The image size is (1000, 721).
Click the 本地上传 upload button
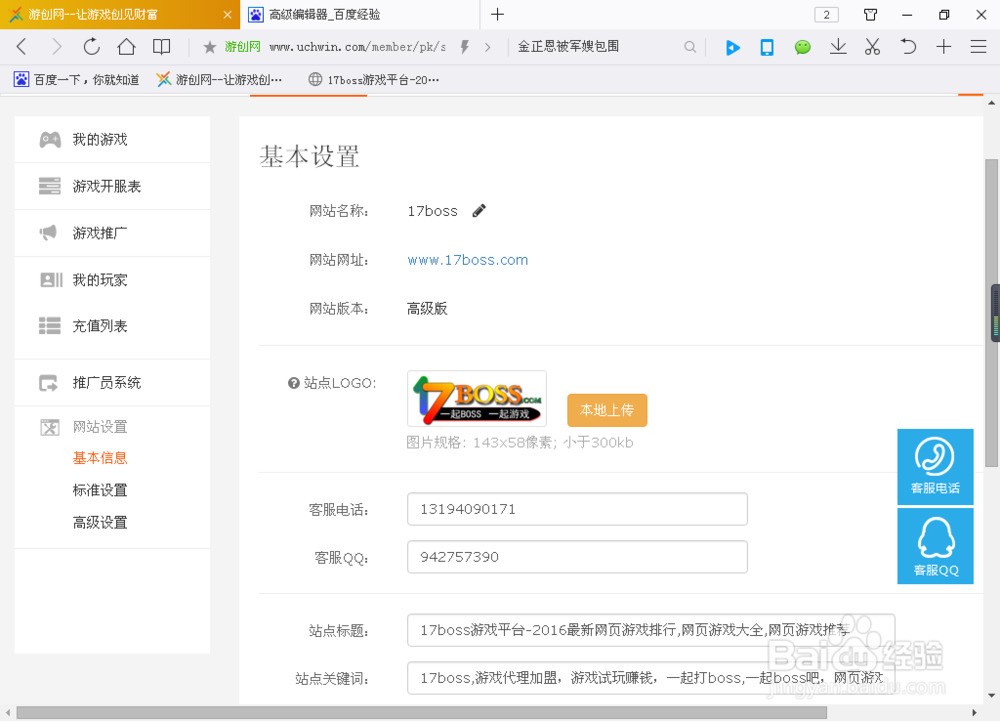pos(607,410)
